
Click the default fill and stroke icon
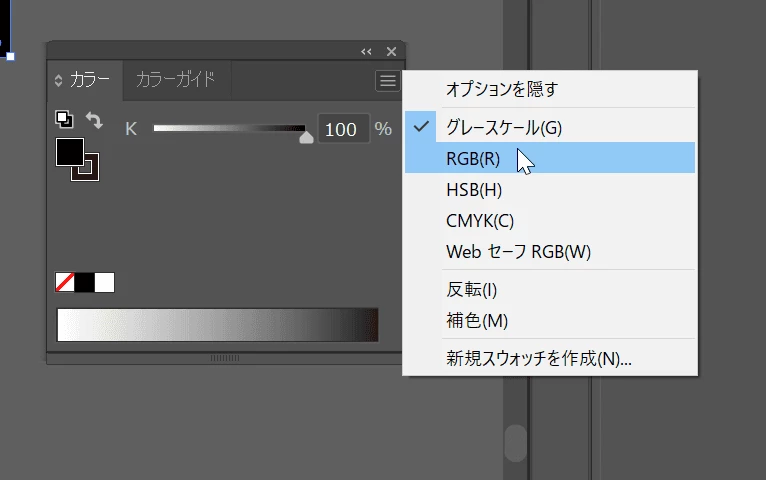(64, 119)
